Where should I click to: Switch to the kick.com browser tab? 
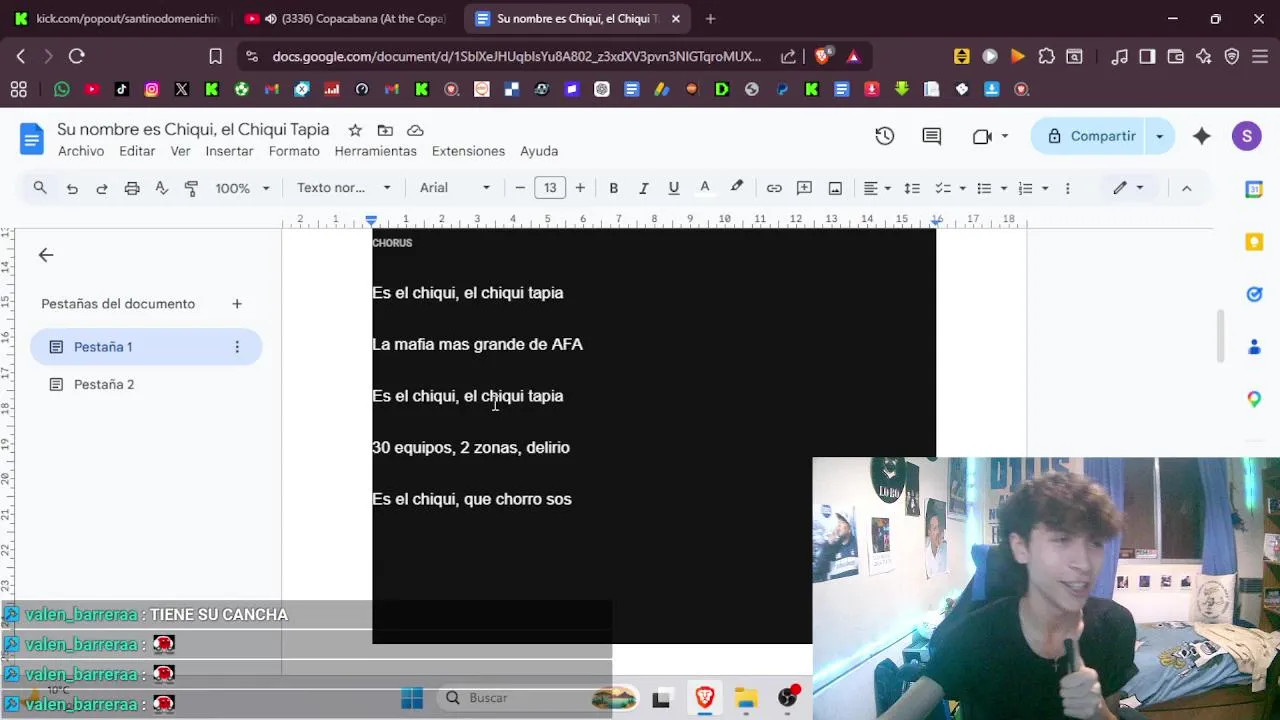click(116, 18)
